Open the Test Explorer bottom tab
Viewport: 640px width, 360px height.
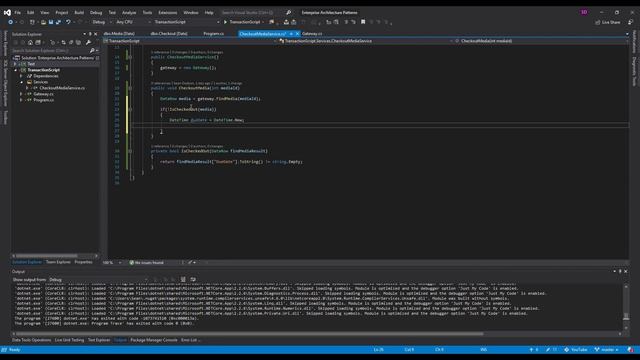click(99, 340)
